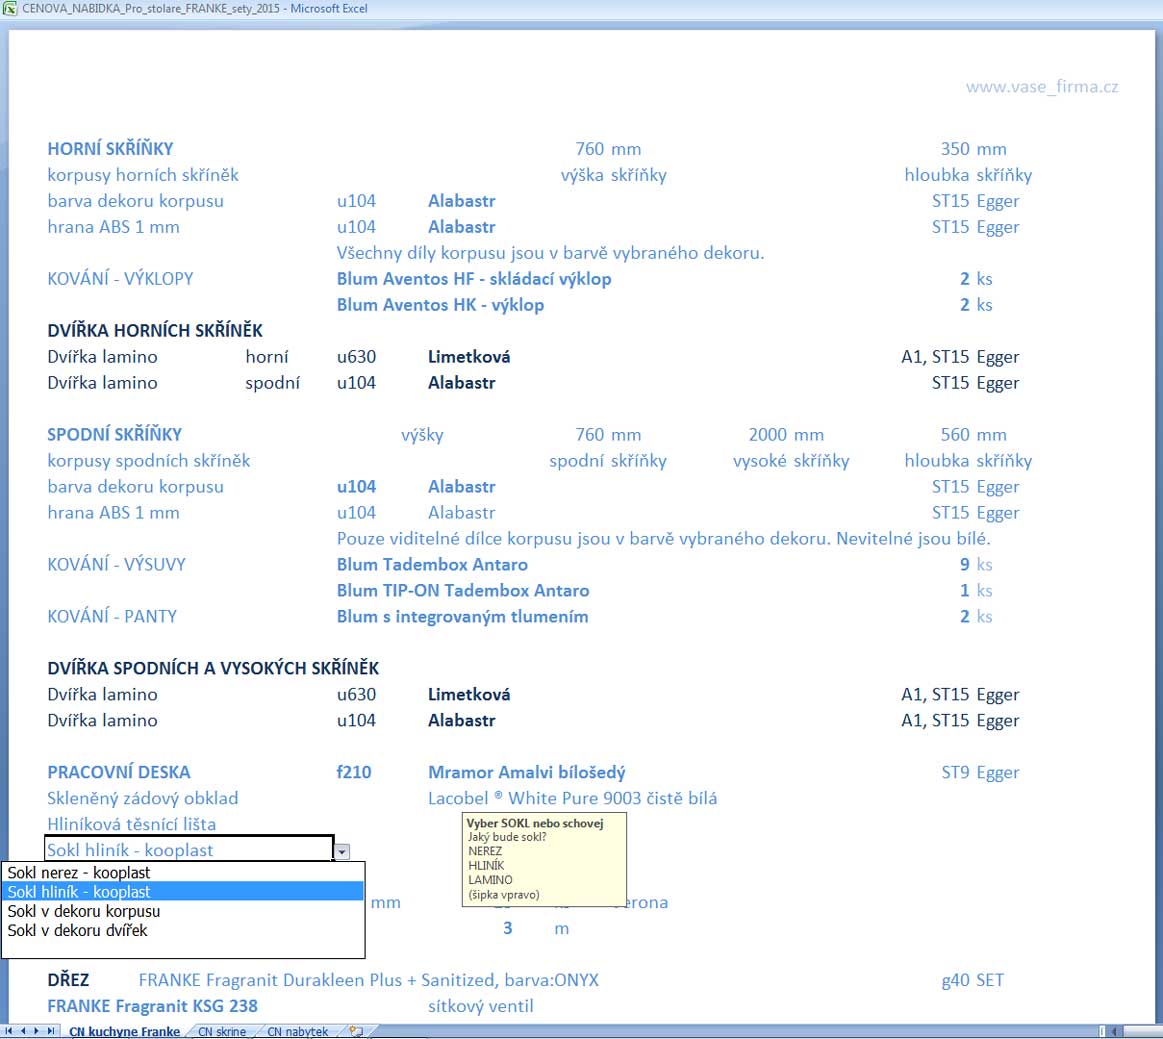This screenshot has width=1163, height=1039.
Task: Click 'KOVÁNÍ - VÝSUVY' label
Action: (116, 564)
